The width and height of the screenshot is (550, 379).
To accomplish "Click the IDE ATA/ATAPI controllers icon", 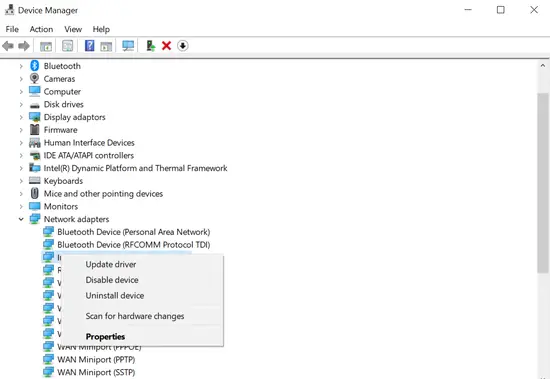I will pyautogui.click(x=35, y=155).
